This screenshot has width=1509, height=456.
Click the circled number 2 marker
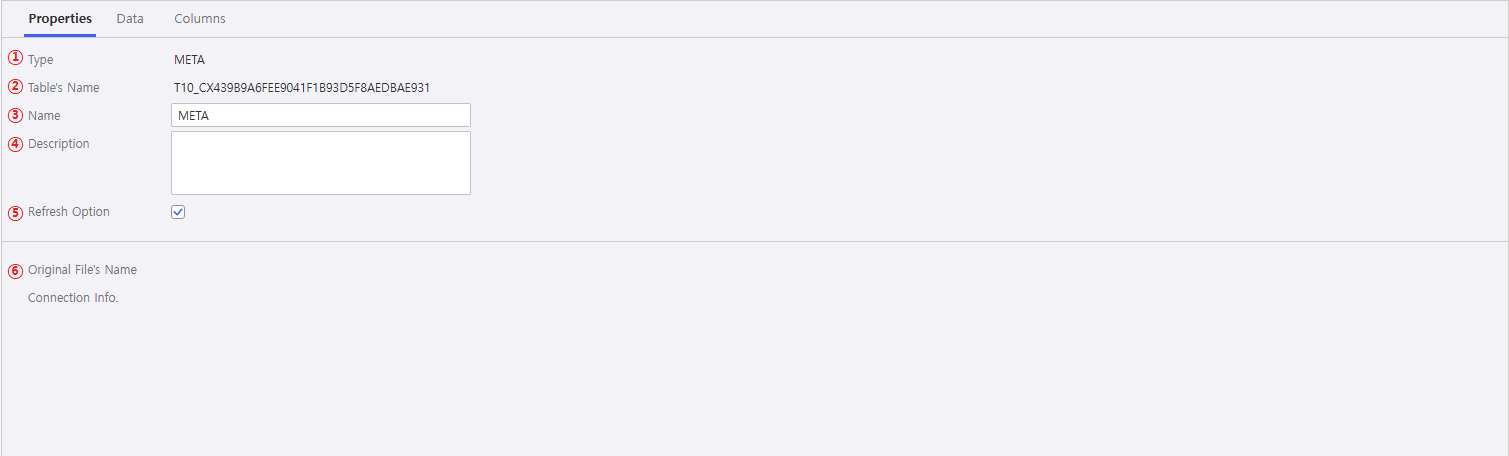pyautogui.click(x=15, y=86)
